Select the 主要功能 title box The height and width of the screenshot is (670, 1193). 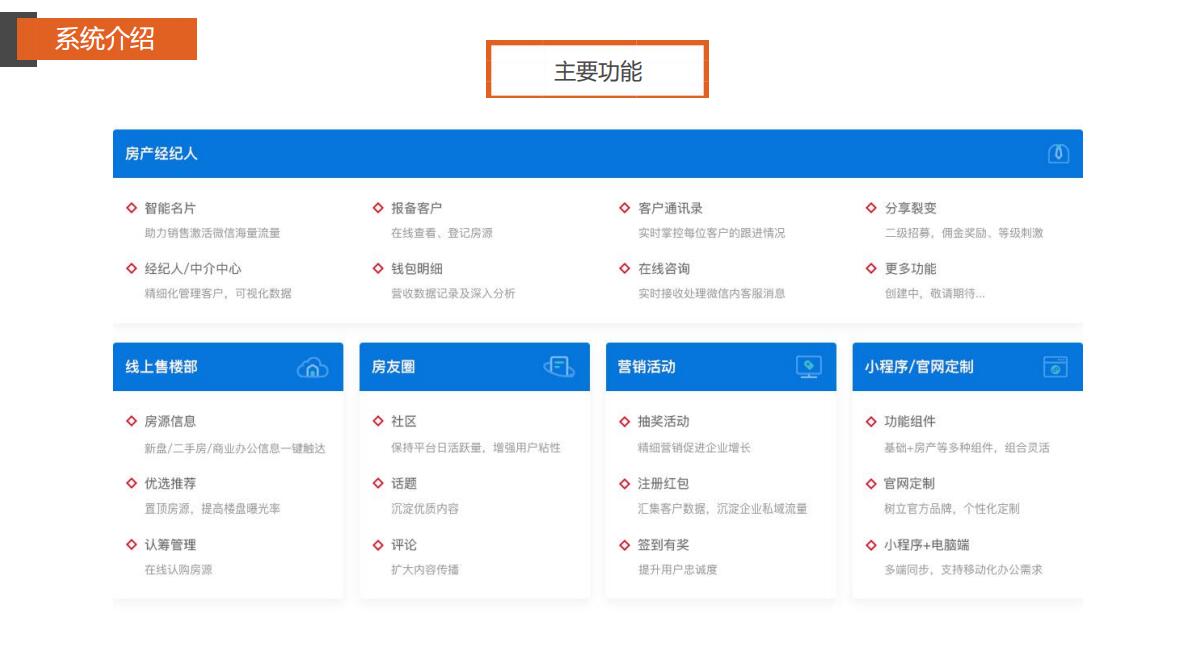597,70
